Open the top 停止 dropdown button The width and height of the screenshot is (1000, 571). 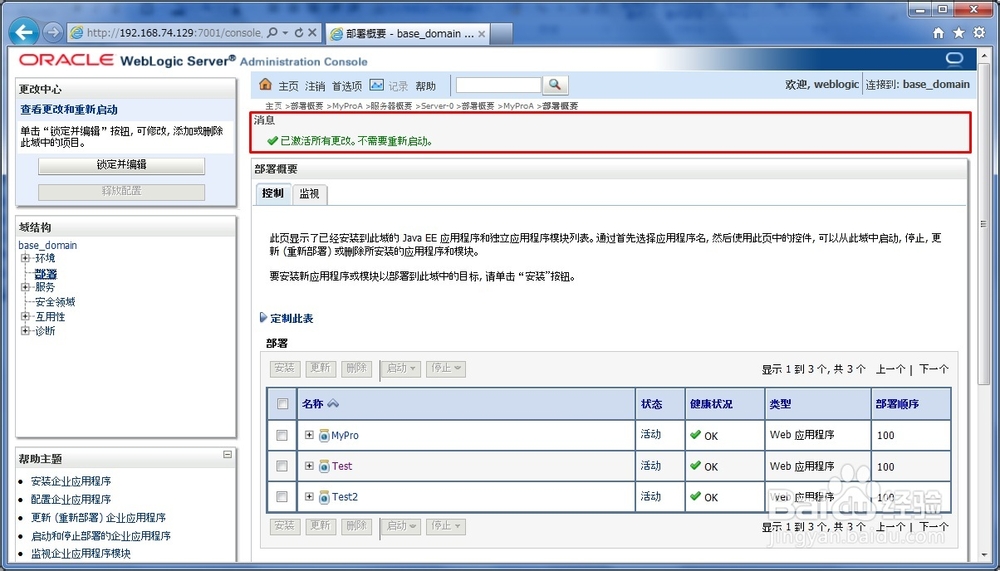446,368
